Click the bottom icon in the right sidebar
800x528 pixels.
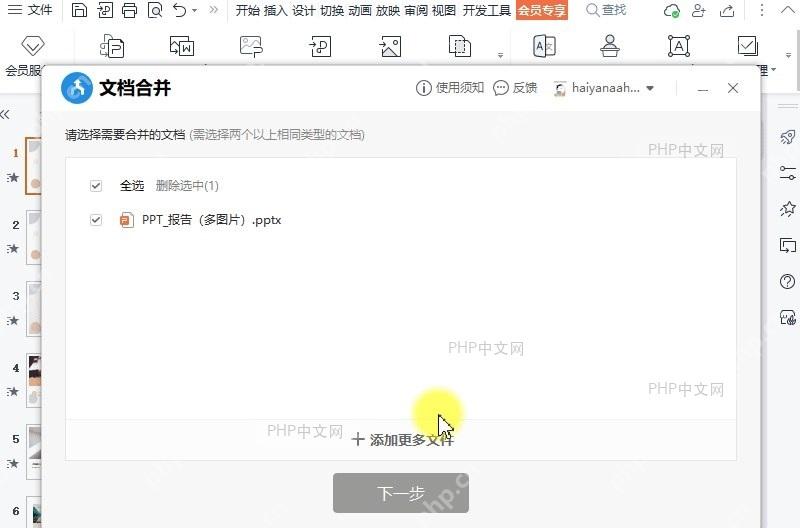click(x=788, y=317)
